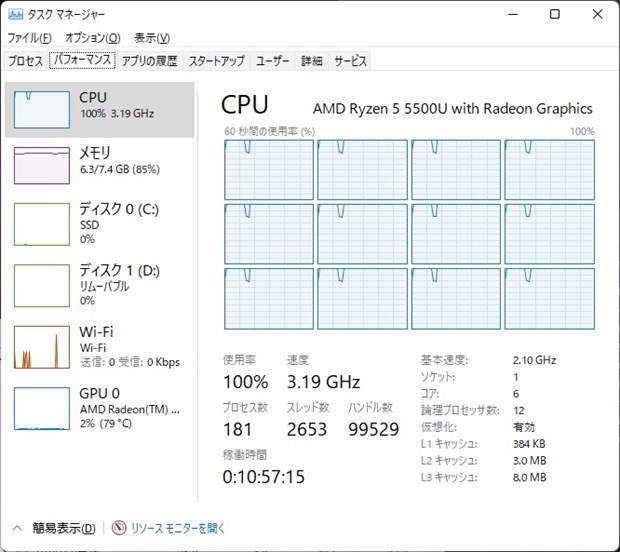The image size is (620, 552).
Task: Collapse view with 簡易表示 chevron
Action: (17, 528)
